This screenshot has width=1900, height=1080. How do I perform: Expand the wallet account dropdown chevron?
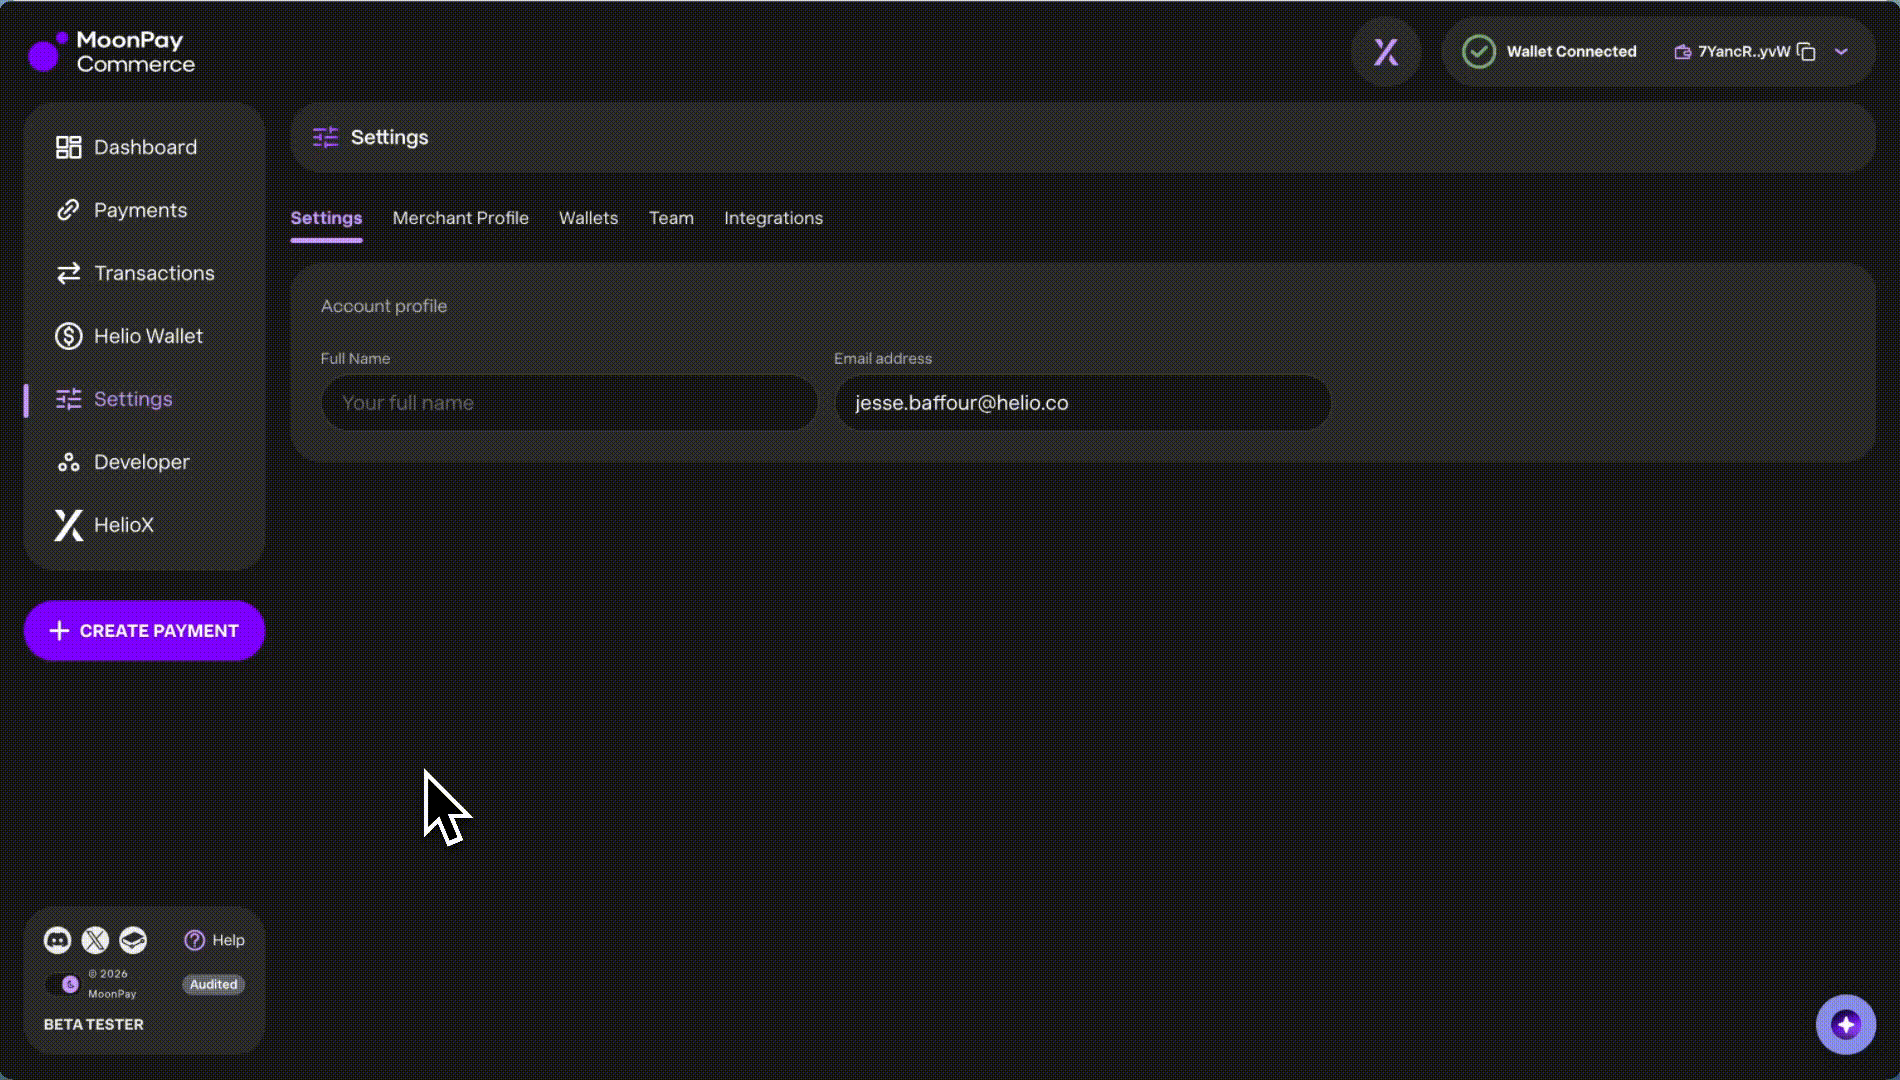[1841, 52]
